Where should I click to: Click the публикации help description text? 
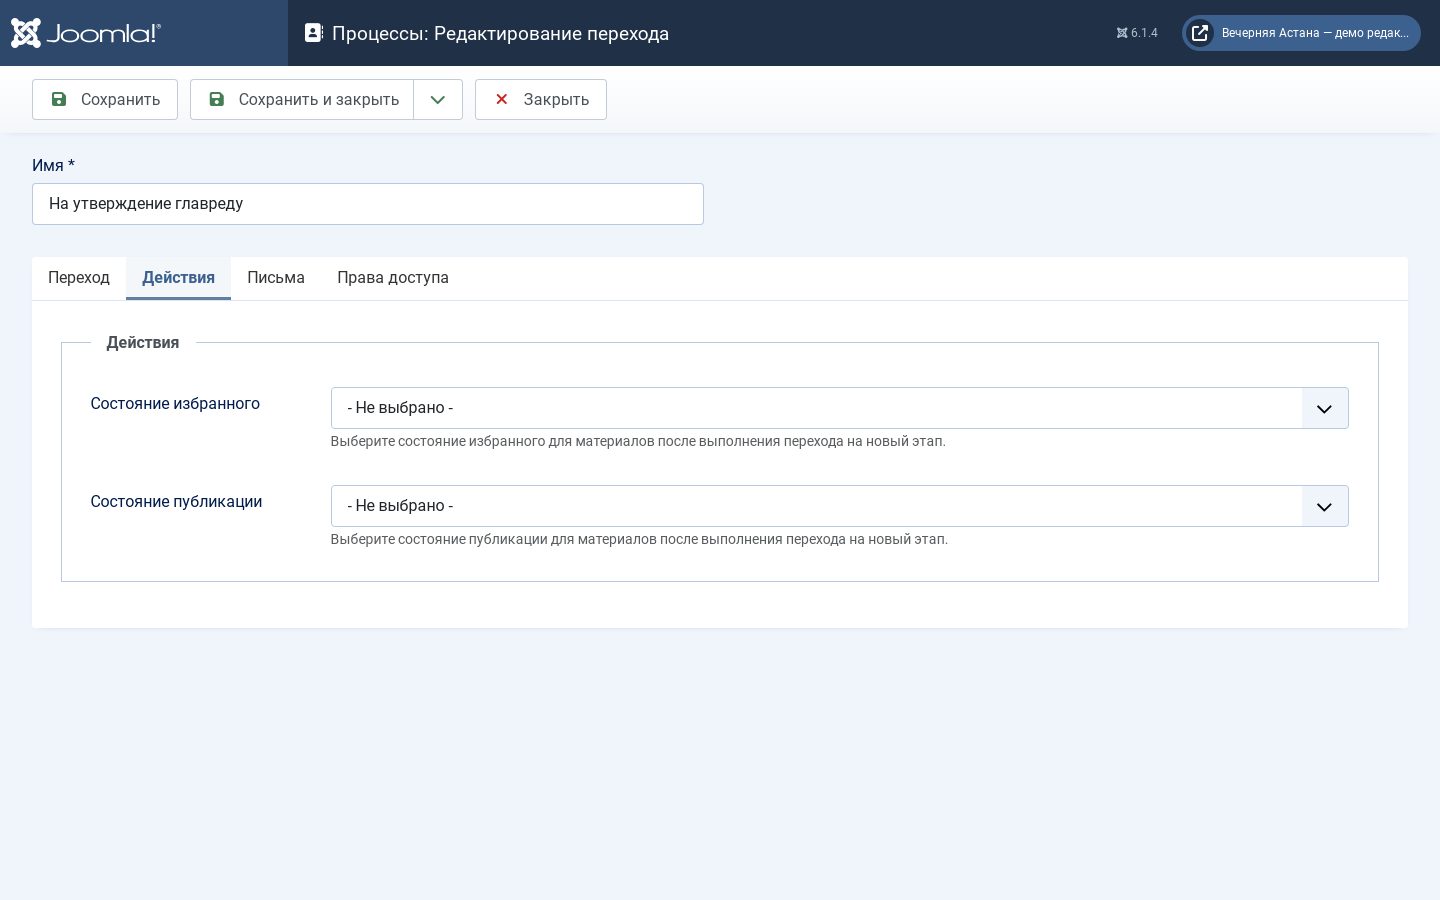pyautogui.click(x=639, y=539)
